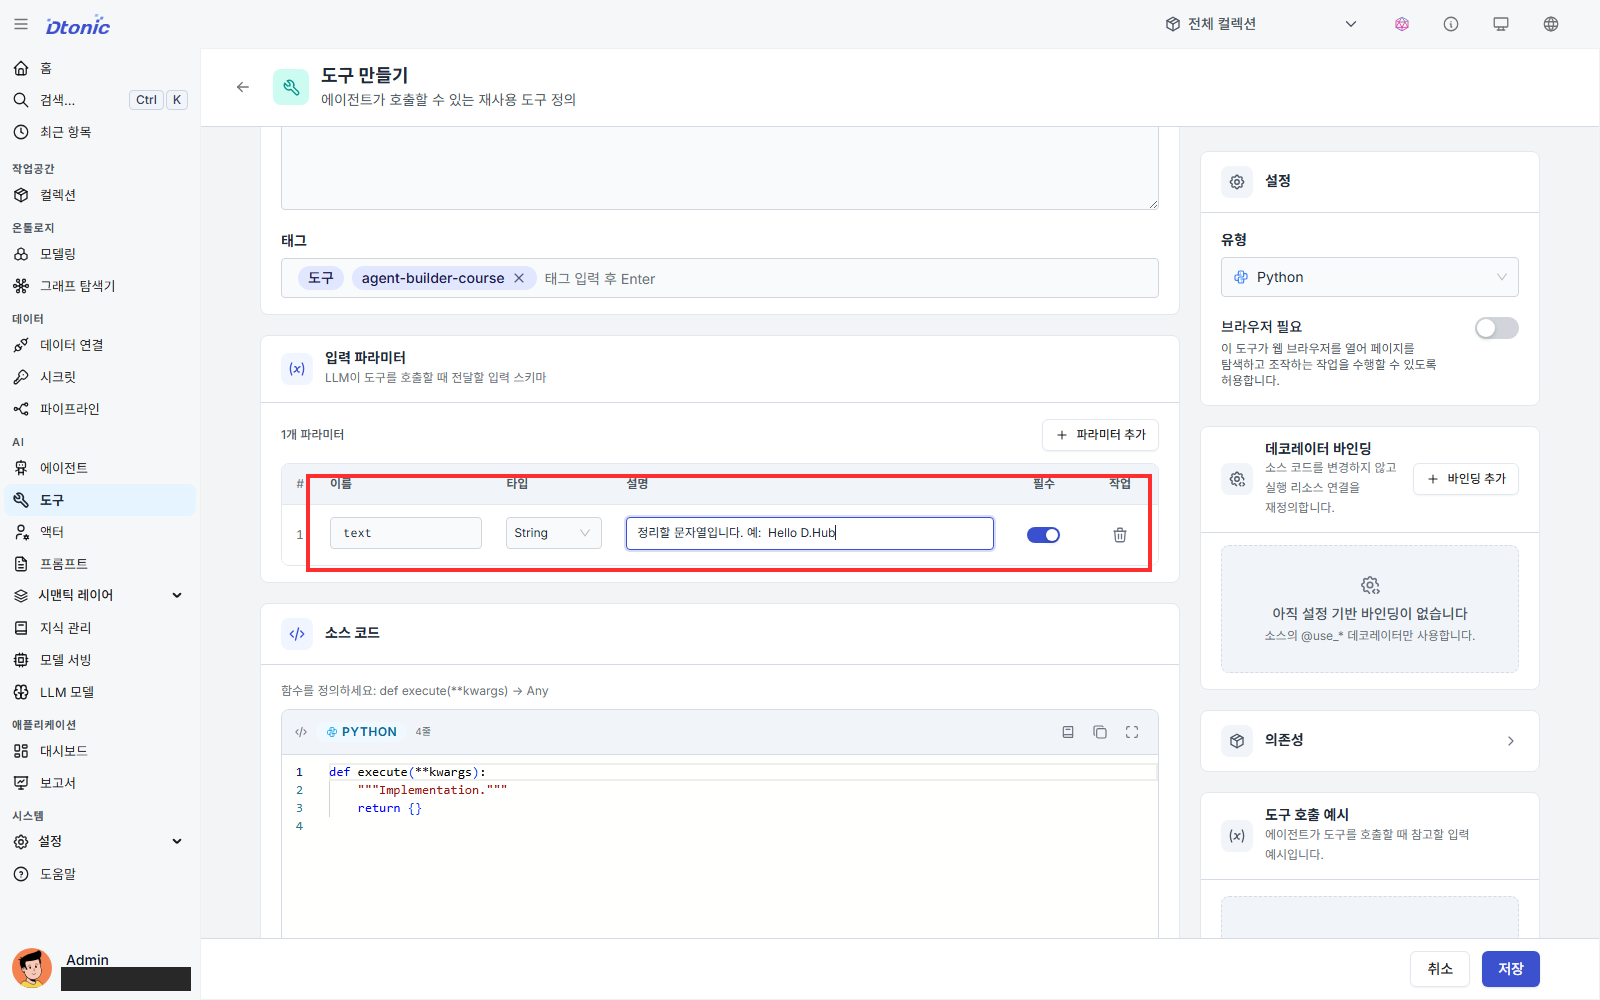This screenshot has height=1000, width=1600.
Task: Open the info icon in top bar
Action: coord(1451,24)
